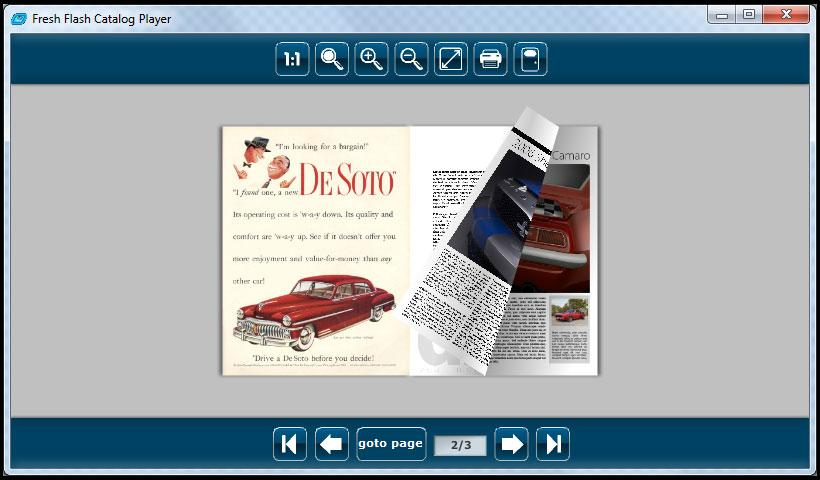Print the catalog using the printer icon
This screenshot has height=480, width=820.
point(491,60)
